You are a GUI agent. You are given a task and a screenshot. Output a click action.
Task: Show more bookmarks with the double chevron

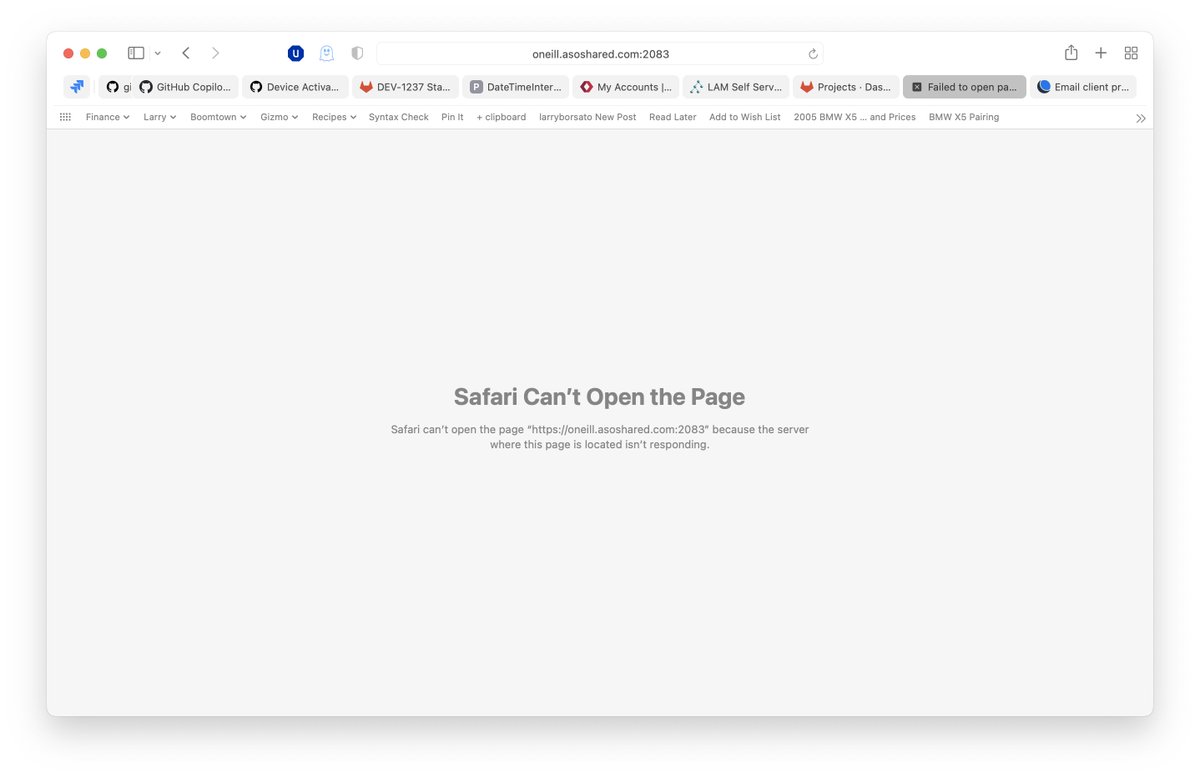coord(1140,118)
